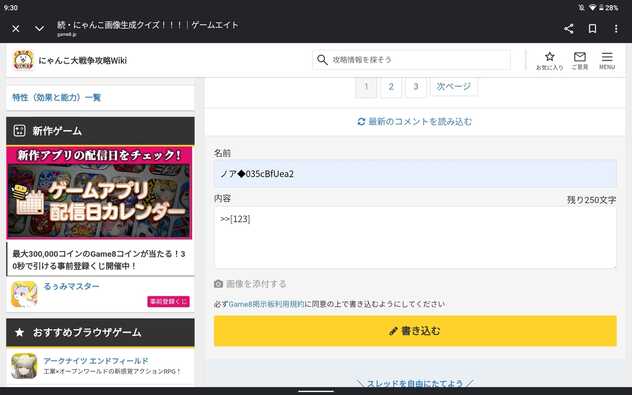Click the 新作ゲーム dice icon
The height and width of the screenshot is (395, 632).
[x=19, y=131]
